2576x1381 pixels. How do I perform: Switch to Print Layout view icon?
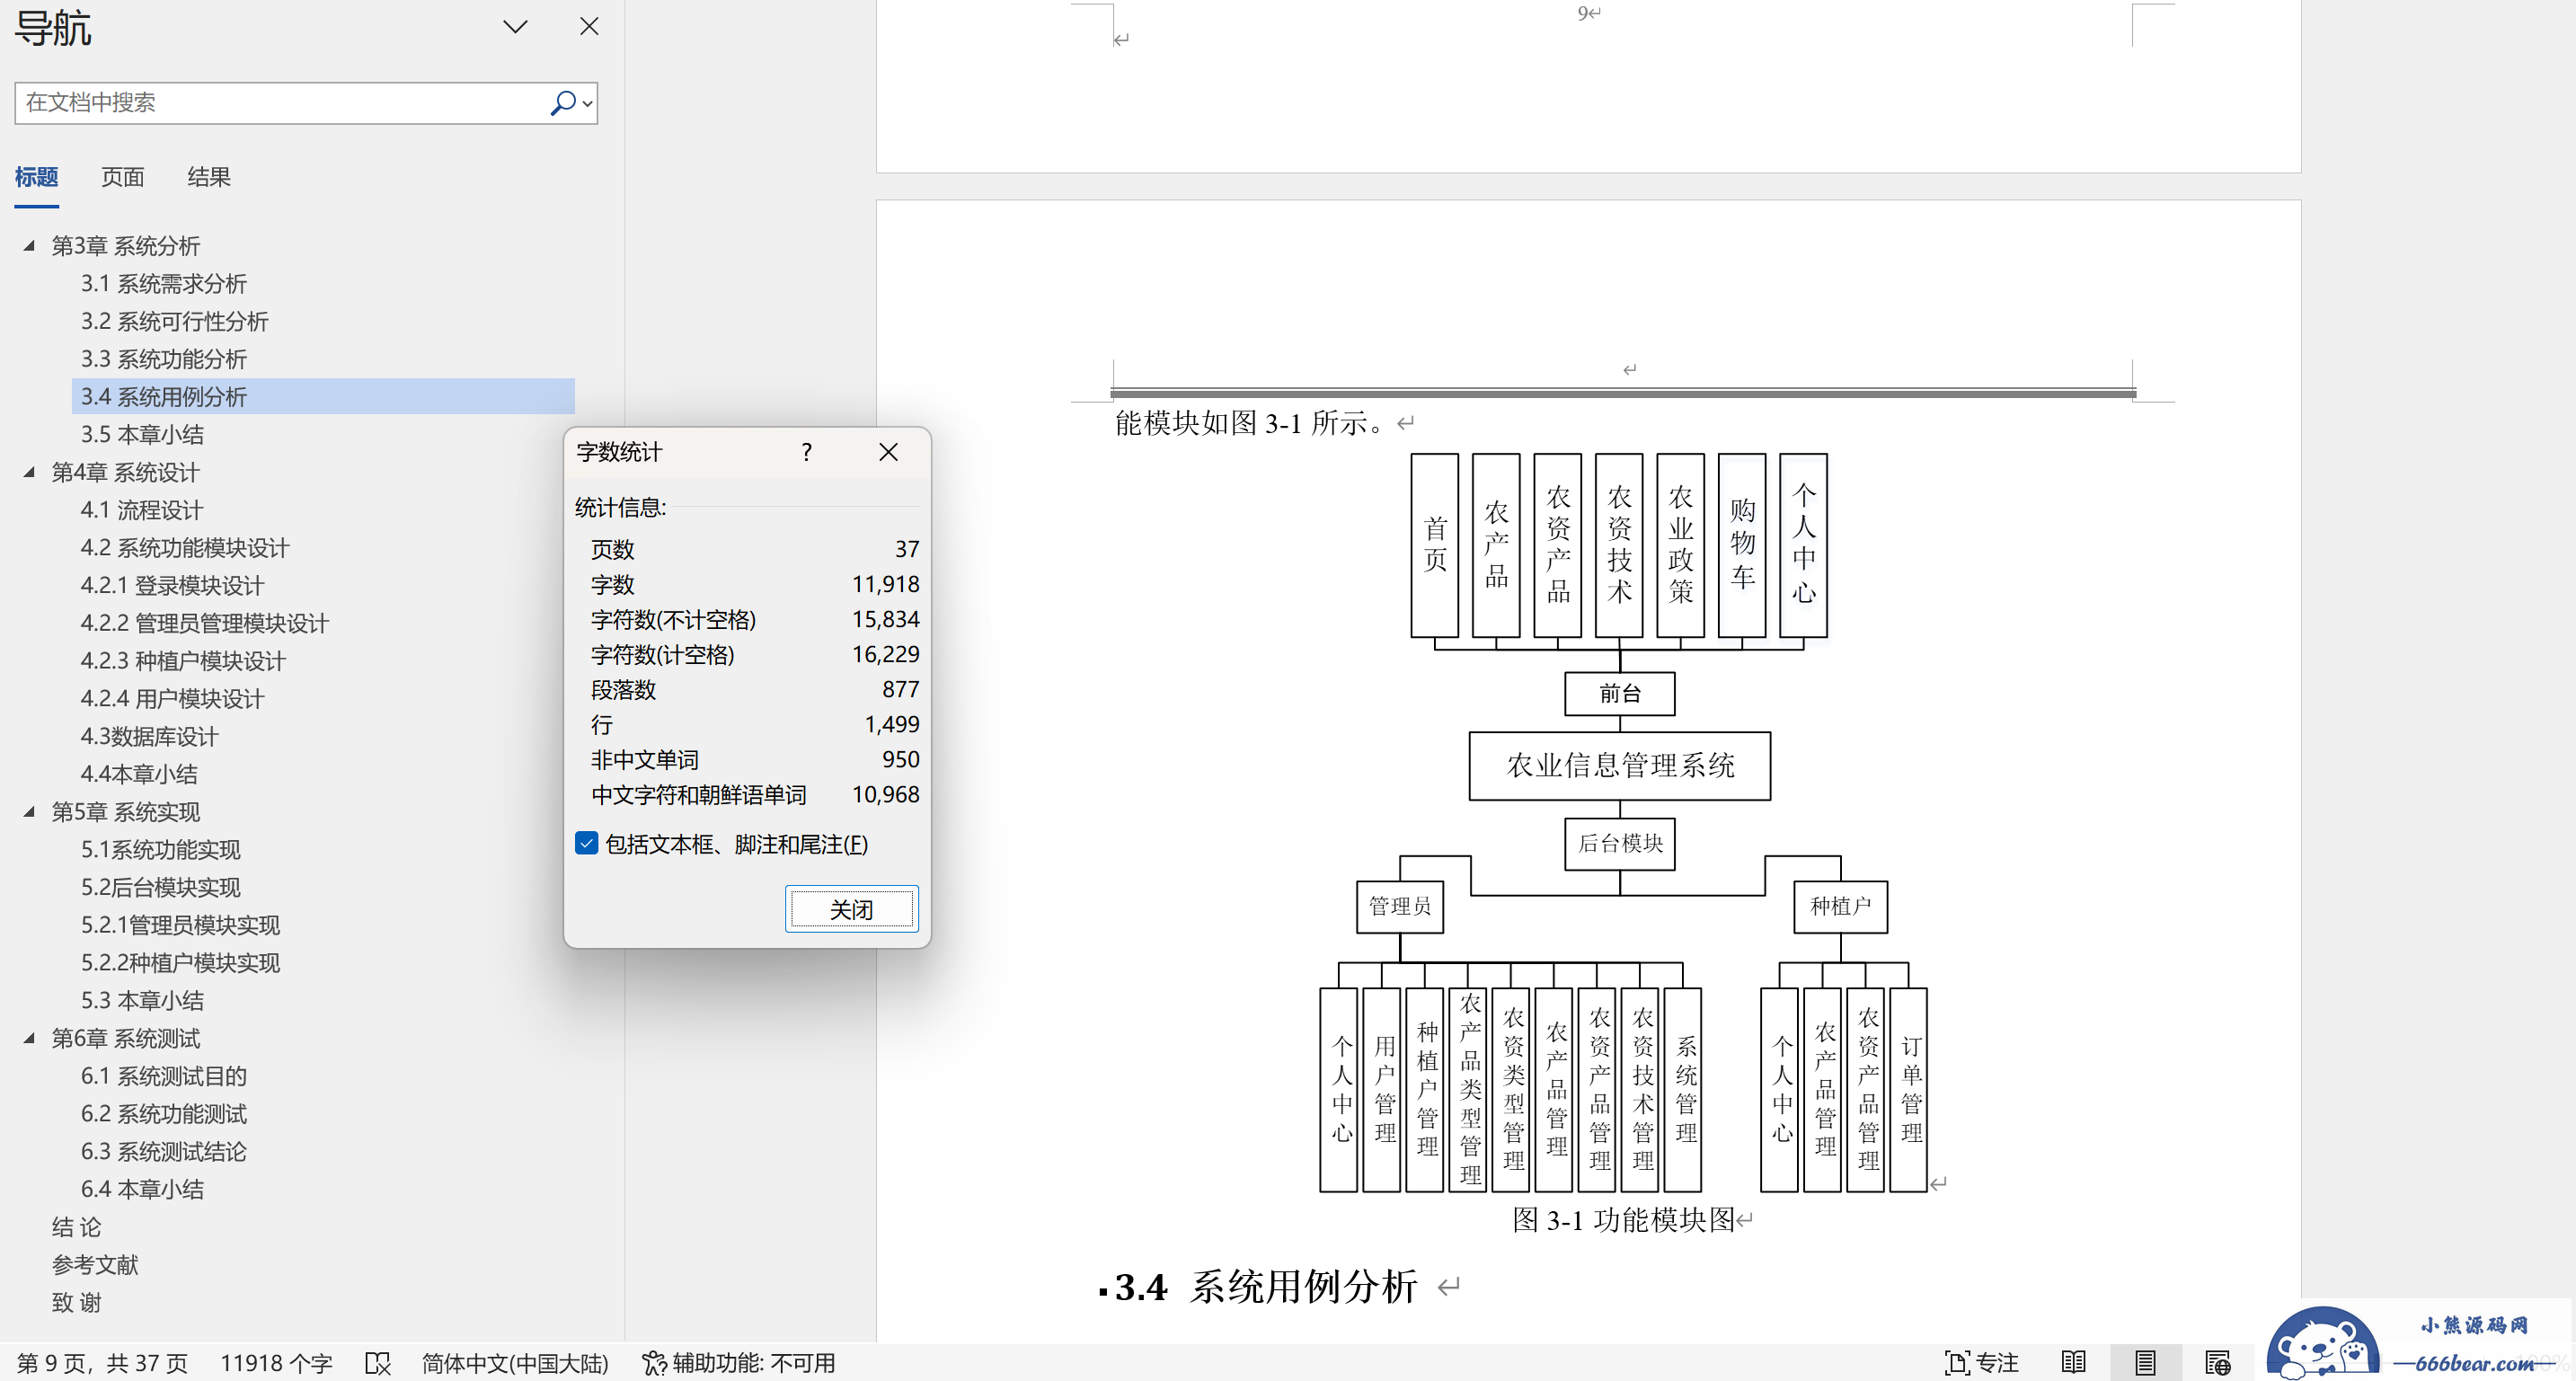tap(2145, 1363)
